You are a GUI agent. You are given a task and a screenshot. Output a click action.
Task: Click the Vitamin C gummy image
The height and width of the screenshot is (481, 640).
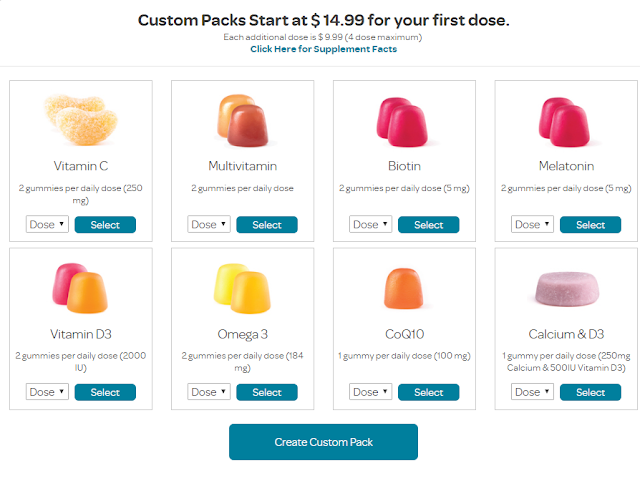click(80, 118)
